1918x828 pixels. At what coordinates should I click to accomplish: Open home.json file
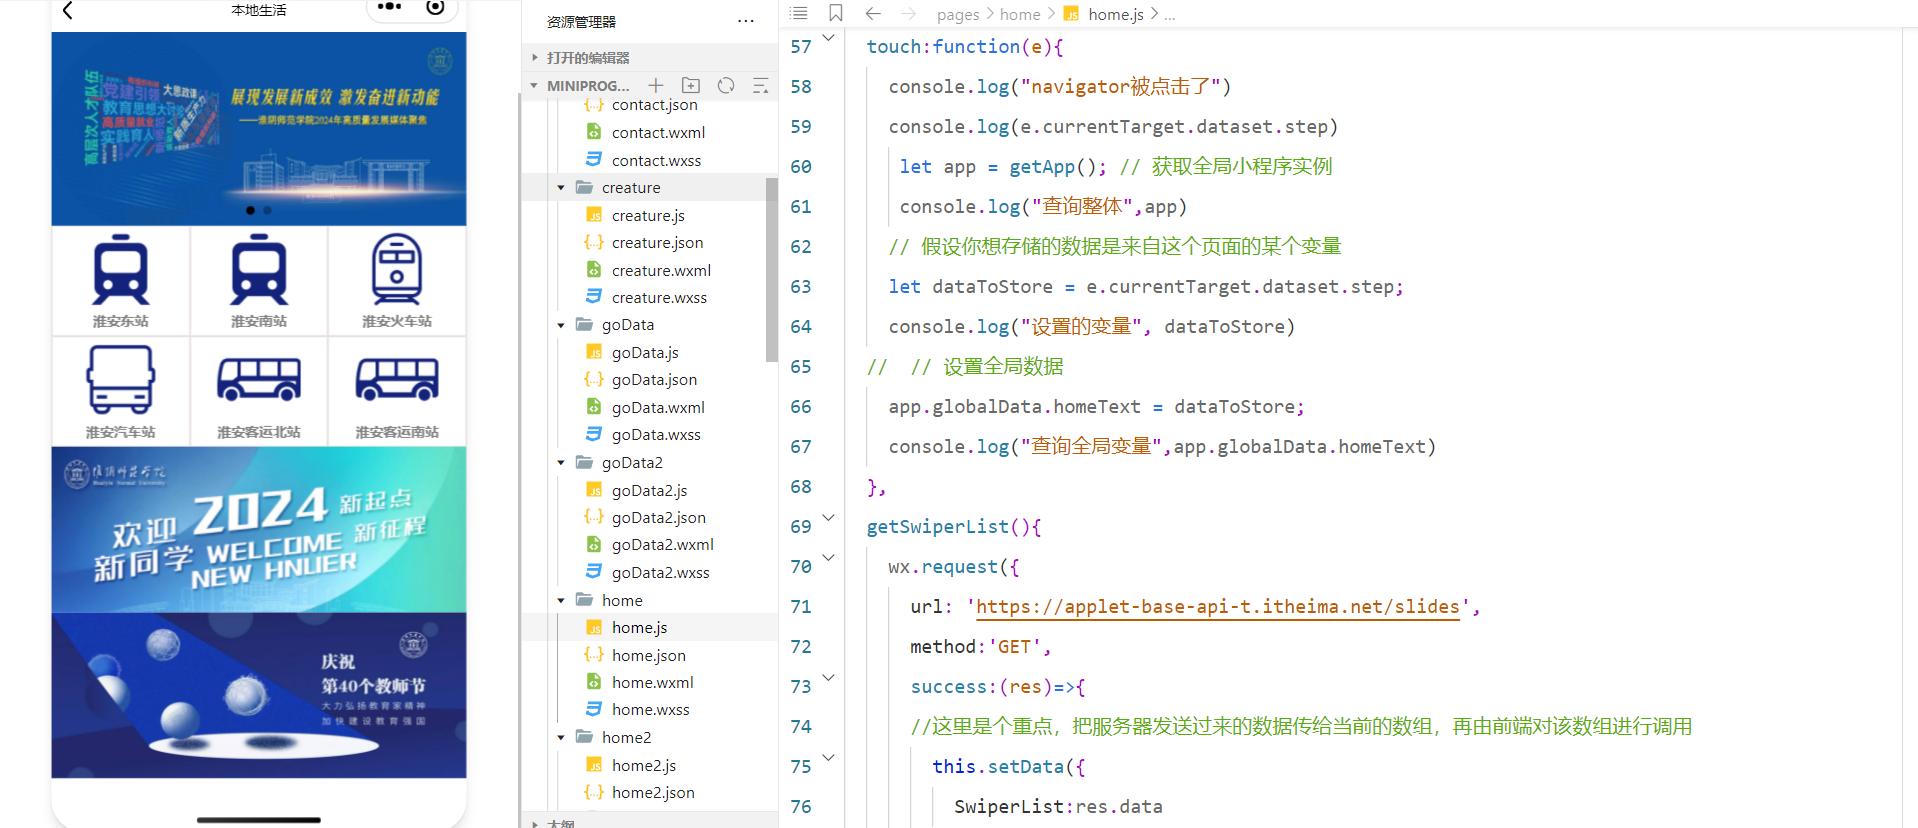point(648,655)
